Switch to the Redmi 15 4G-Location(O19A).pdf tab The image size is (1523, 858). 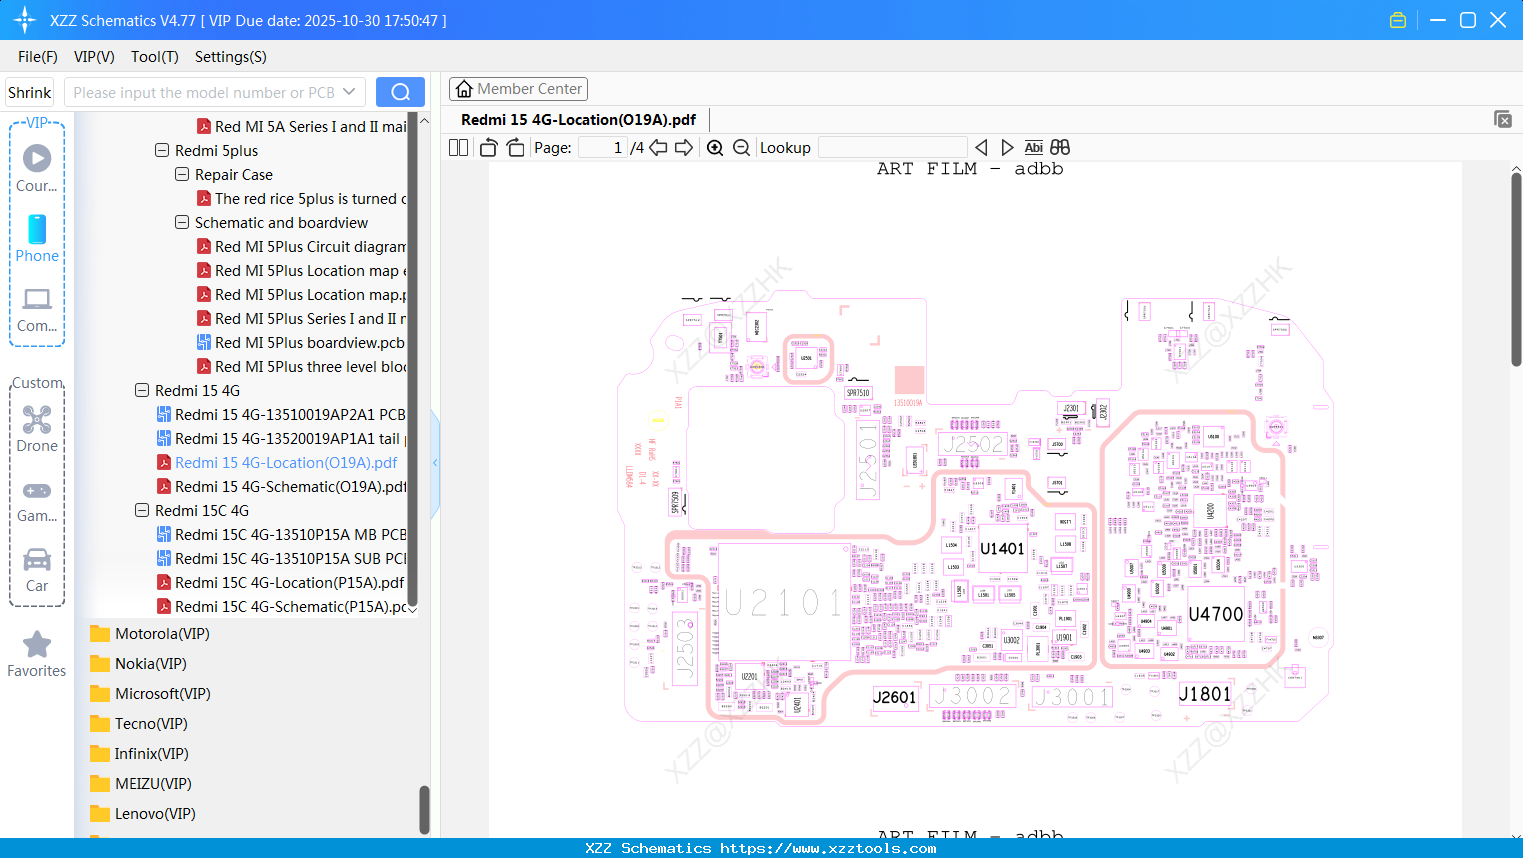point(580,119)
